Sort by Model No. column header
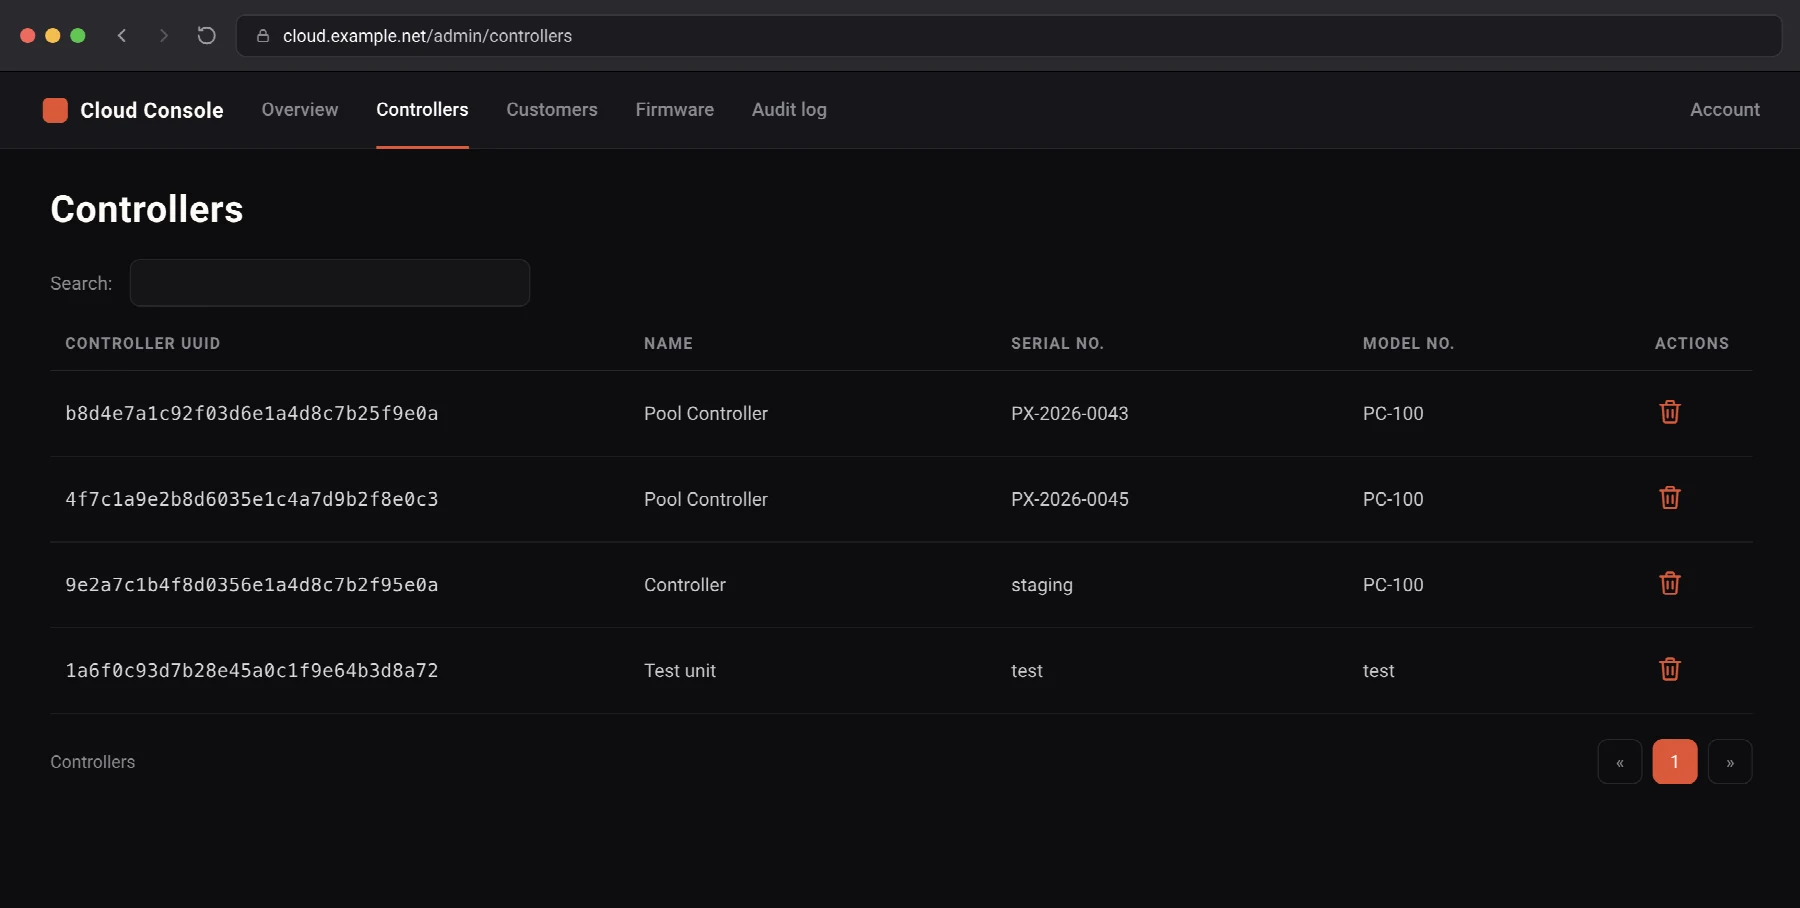This screenshot has width=1800, height=908. tap(1408, 343)
